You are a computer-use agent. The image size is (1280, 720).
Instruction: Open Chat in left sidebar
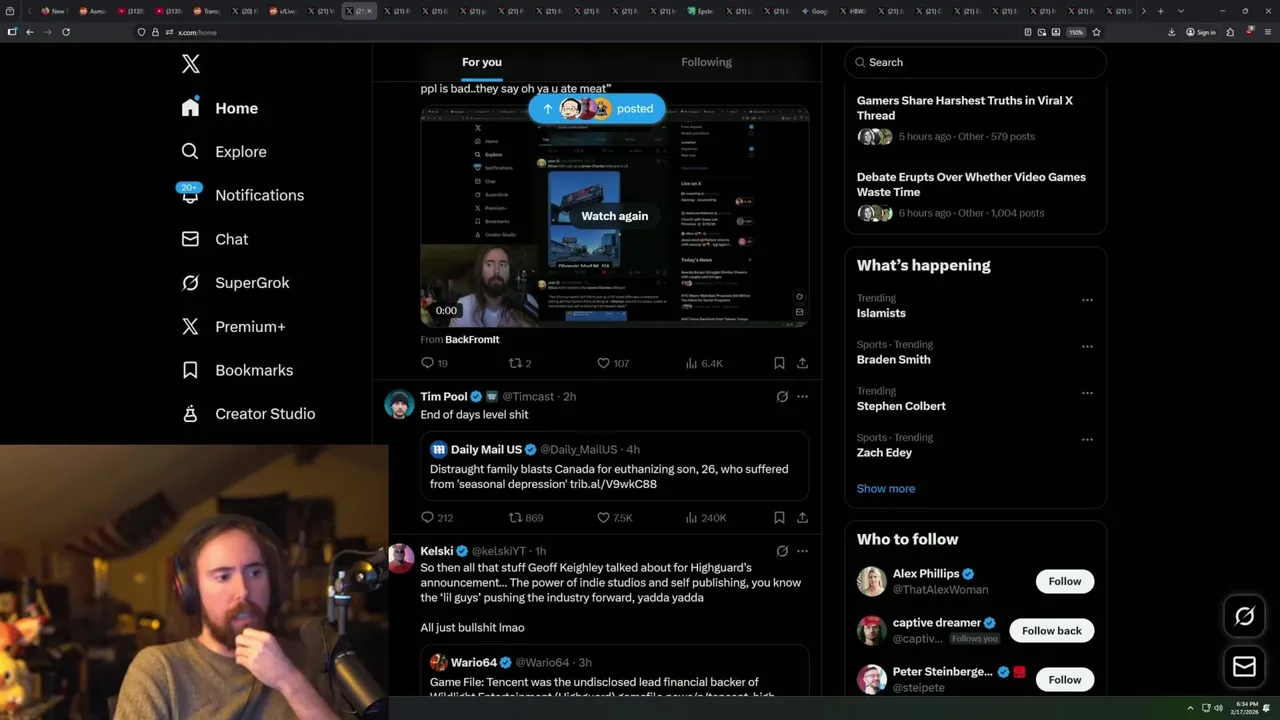tap(214, 239)
